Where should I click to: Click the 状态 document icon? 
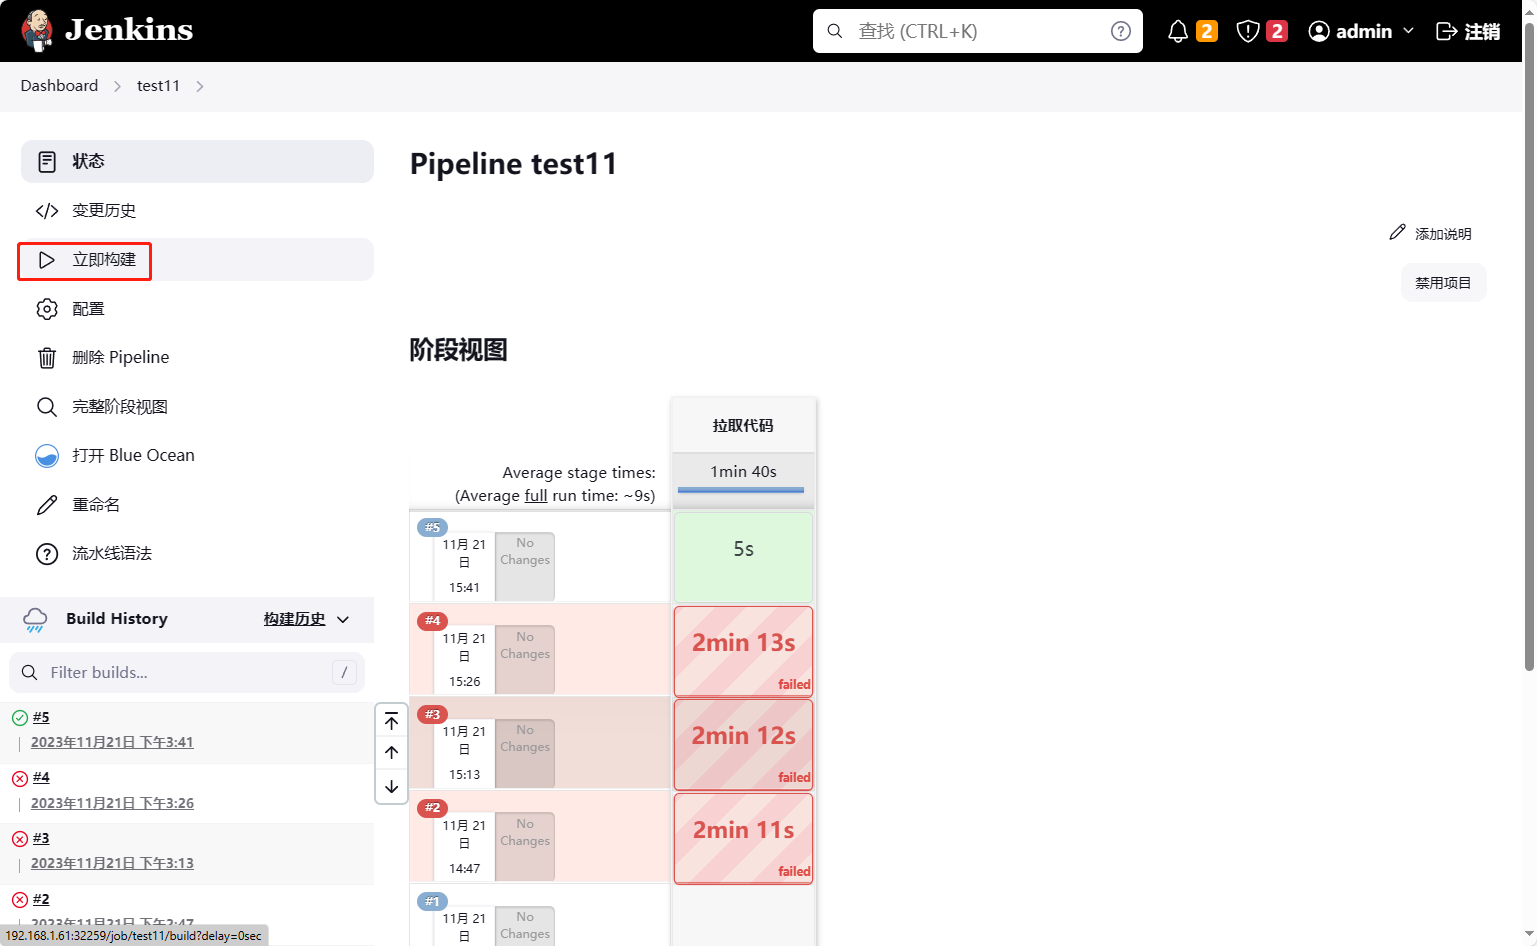click(47, 161)
